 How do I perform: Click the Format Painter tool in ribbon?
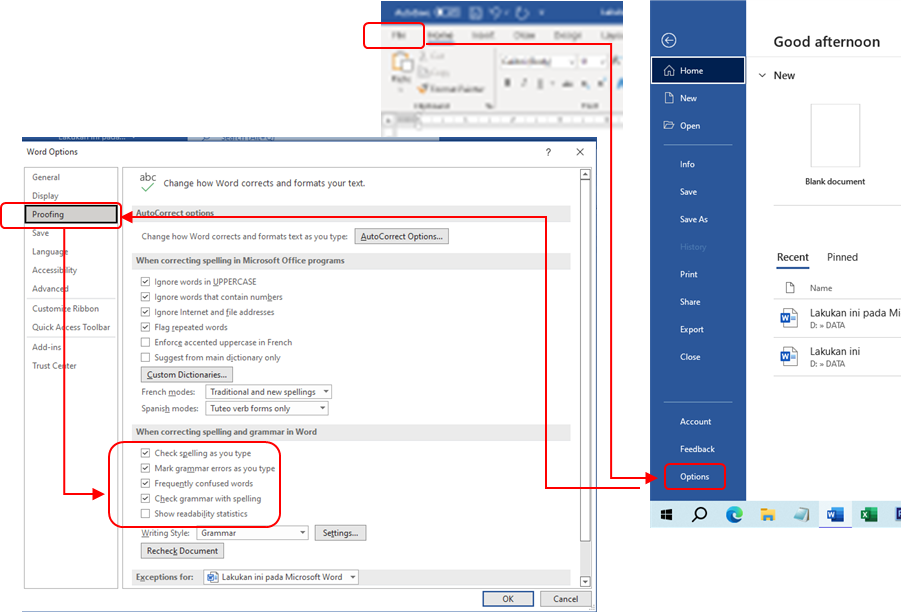pyautogui.click(x=451, y=88)
